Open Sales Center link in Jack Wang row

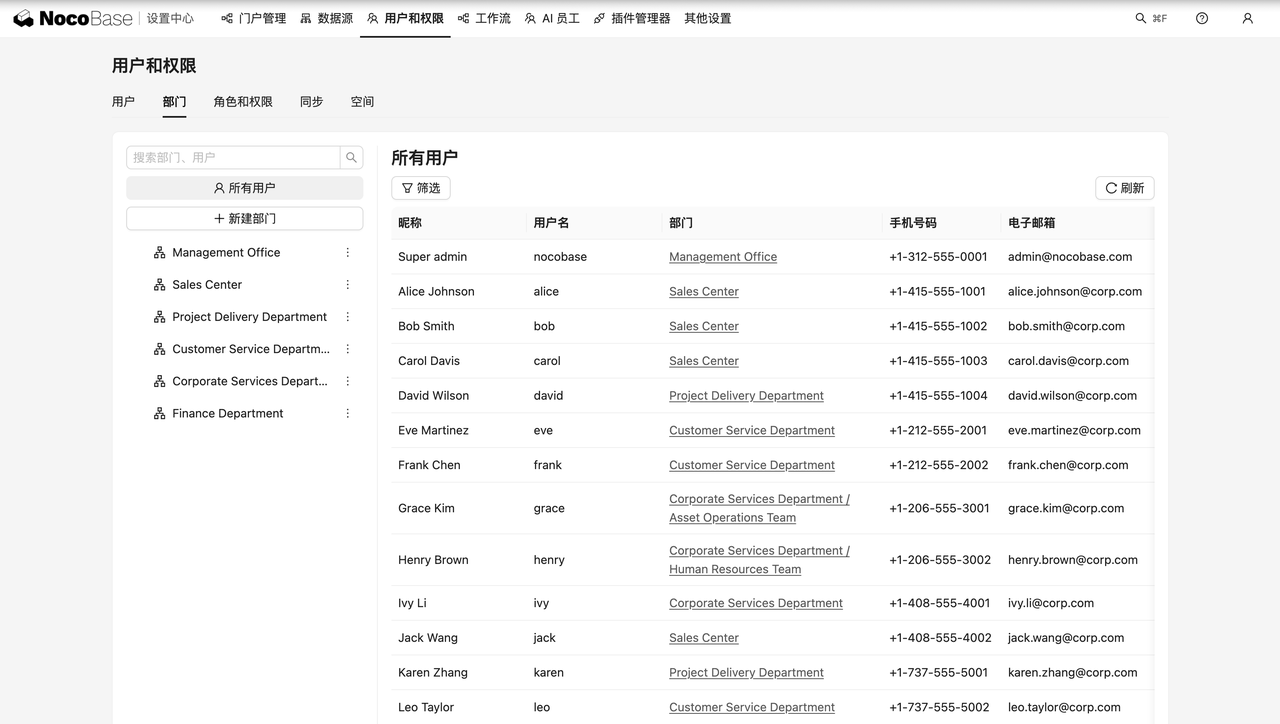pos(704,638)
